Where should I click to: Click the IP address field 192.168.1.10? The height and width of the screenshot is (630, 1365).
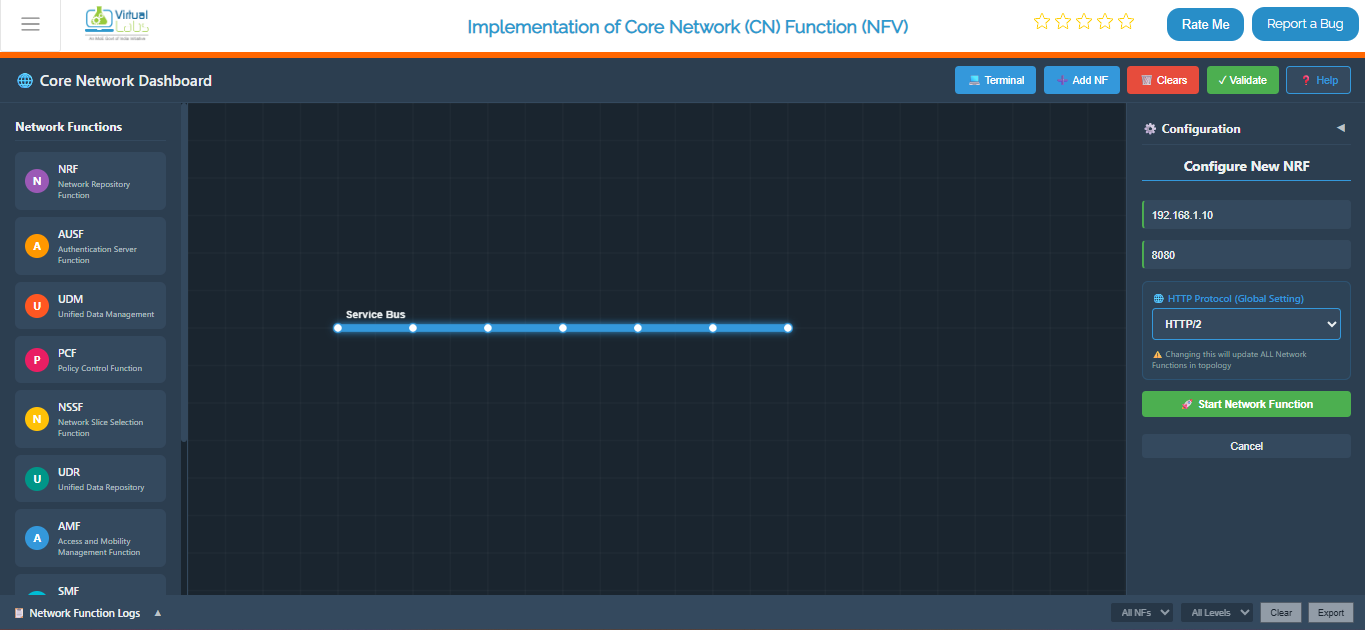pyautogui.click(x=1246, y=215)
